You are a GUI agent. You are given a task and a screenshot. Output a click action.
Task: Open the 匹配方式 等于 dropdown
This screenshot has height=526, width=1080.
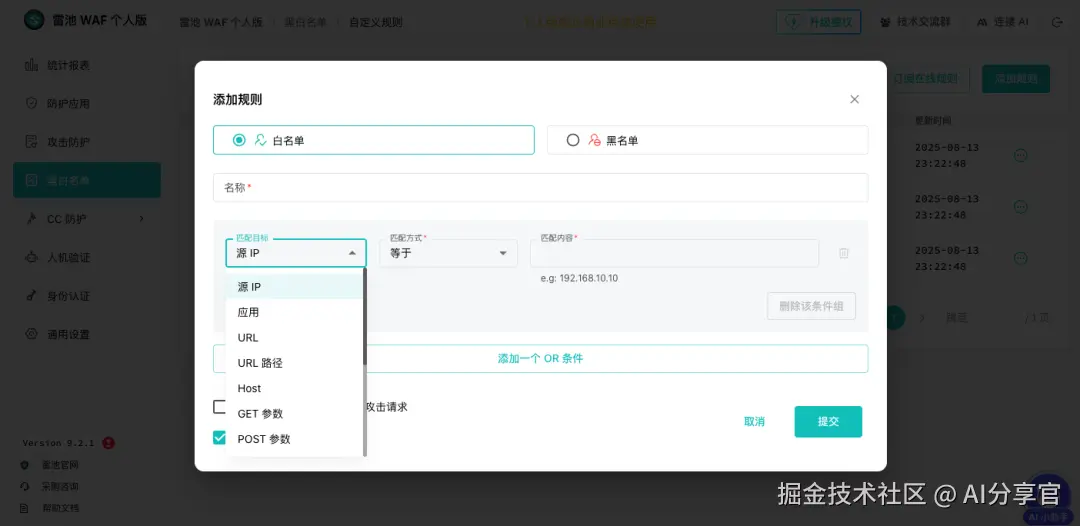tap(448, 253)
